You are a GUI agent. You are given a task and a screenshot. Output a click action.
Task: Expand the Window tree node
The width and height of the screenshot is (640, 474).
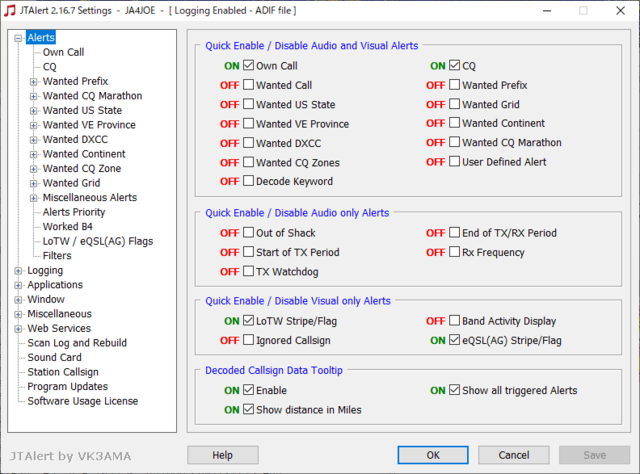pos(18,300)
